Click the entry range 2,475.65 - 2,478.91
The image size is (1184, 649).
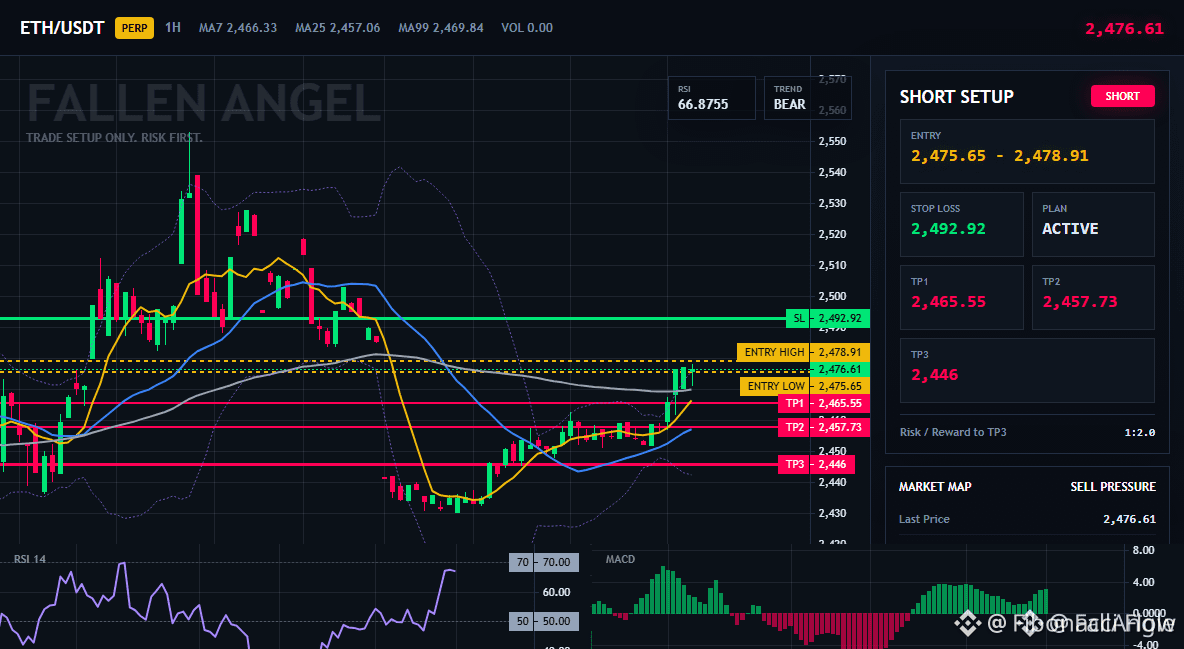tap(1000, 156)
